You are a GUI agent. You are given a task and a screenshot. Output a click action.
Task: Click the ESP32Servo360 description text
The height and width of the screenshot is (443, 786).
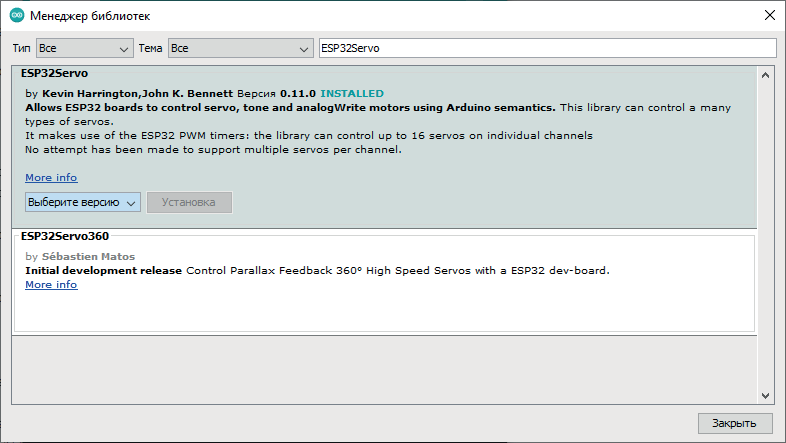coord(317,270)
